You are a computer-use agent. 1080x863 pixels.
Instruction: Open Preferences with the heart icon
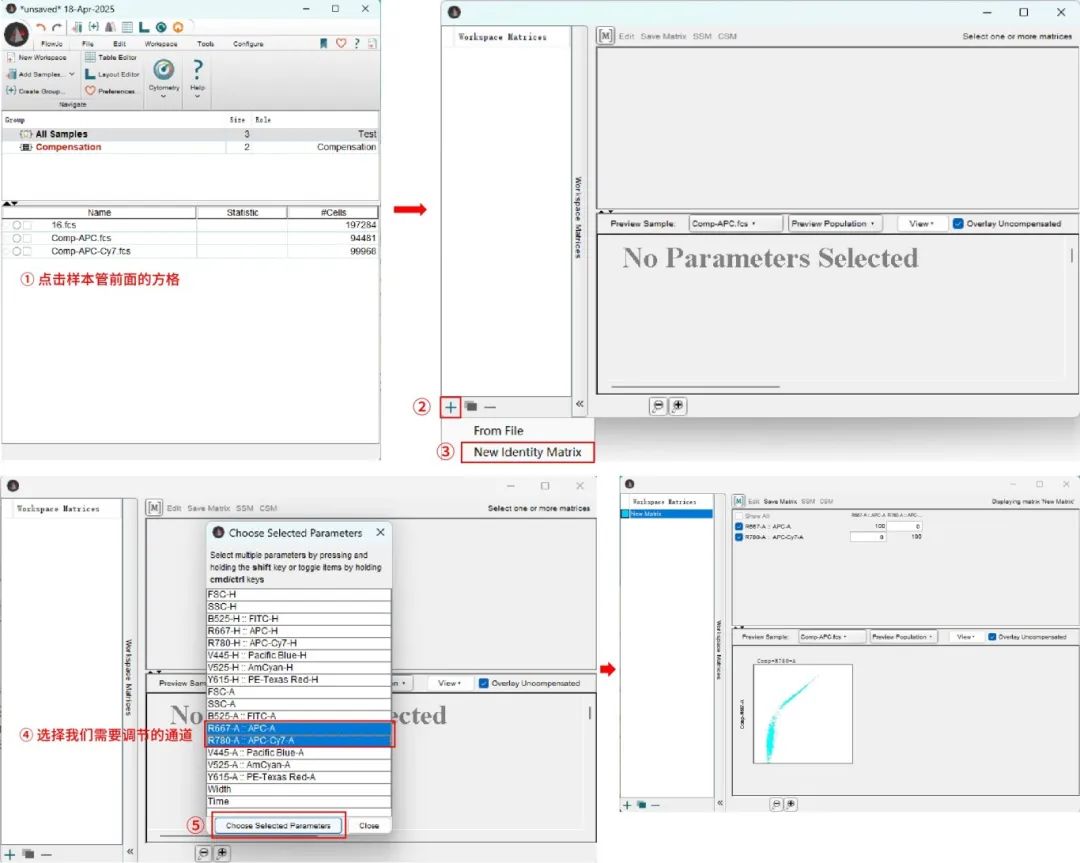[x=90, y=91]
